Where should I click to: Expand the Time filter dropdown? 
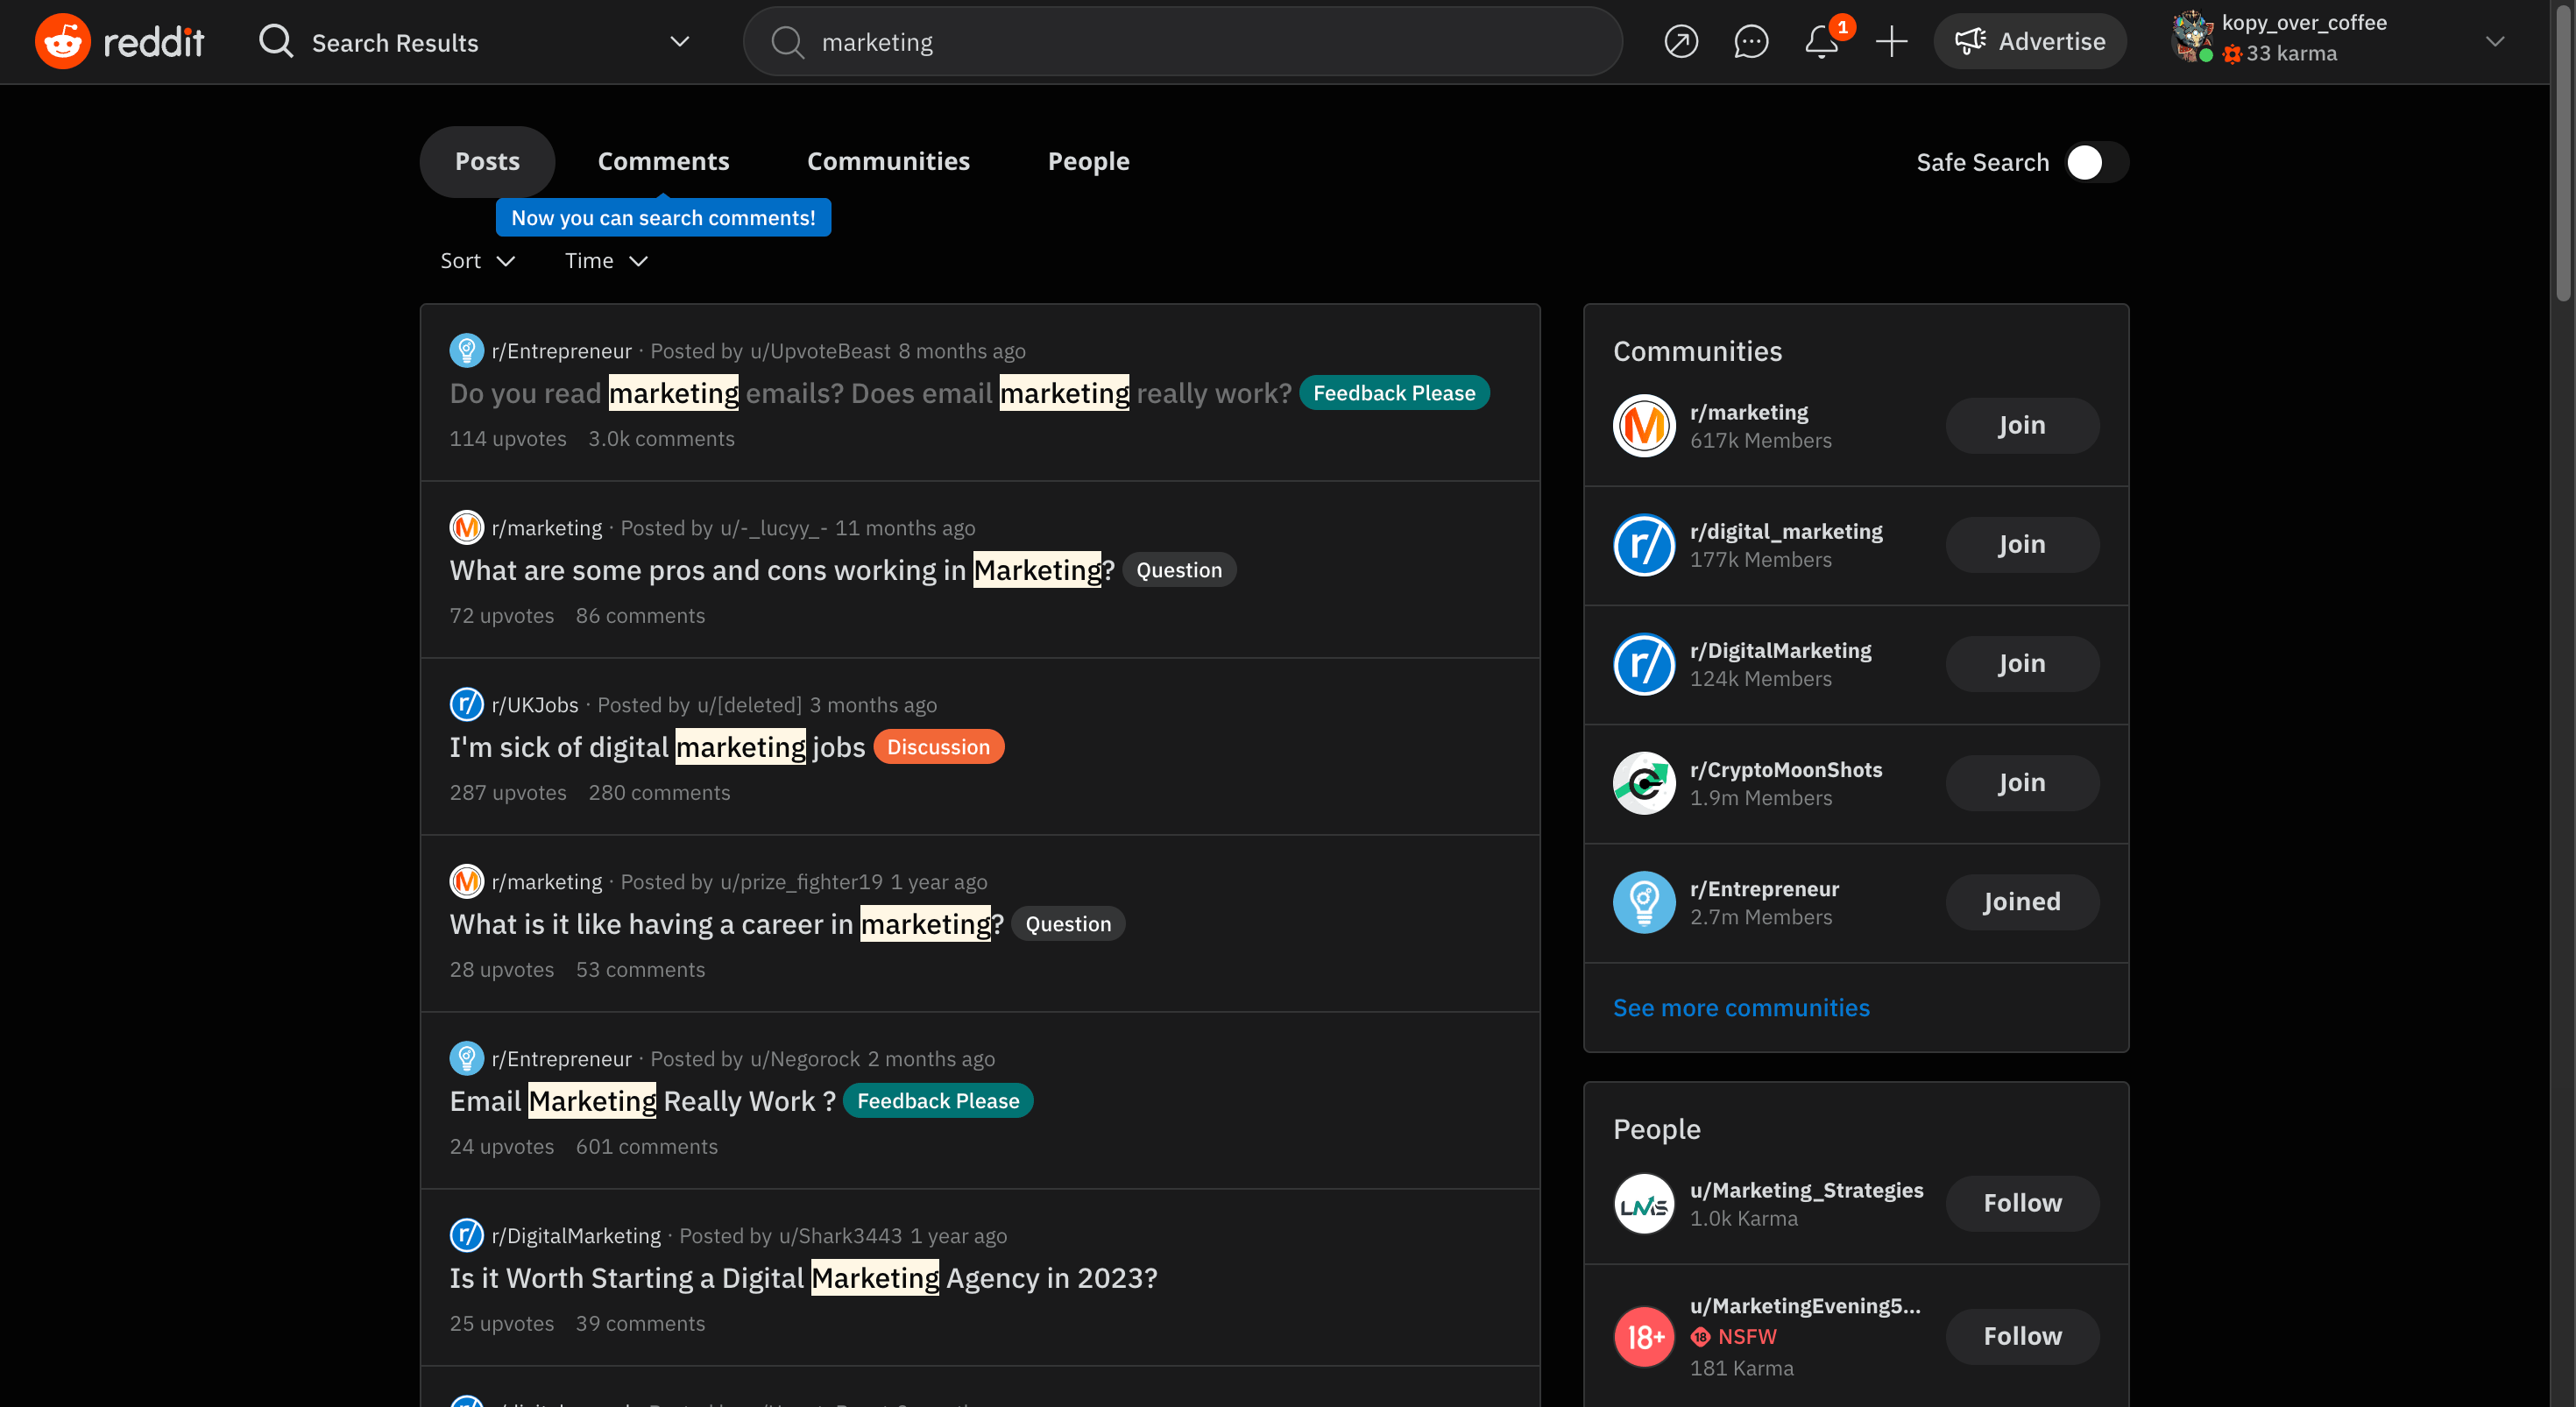click(606, 261)
